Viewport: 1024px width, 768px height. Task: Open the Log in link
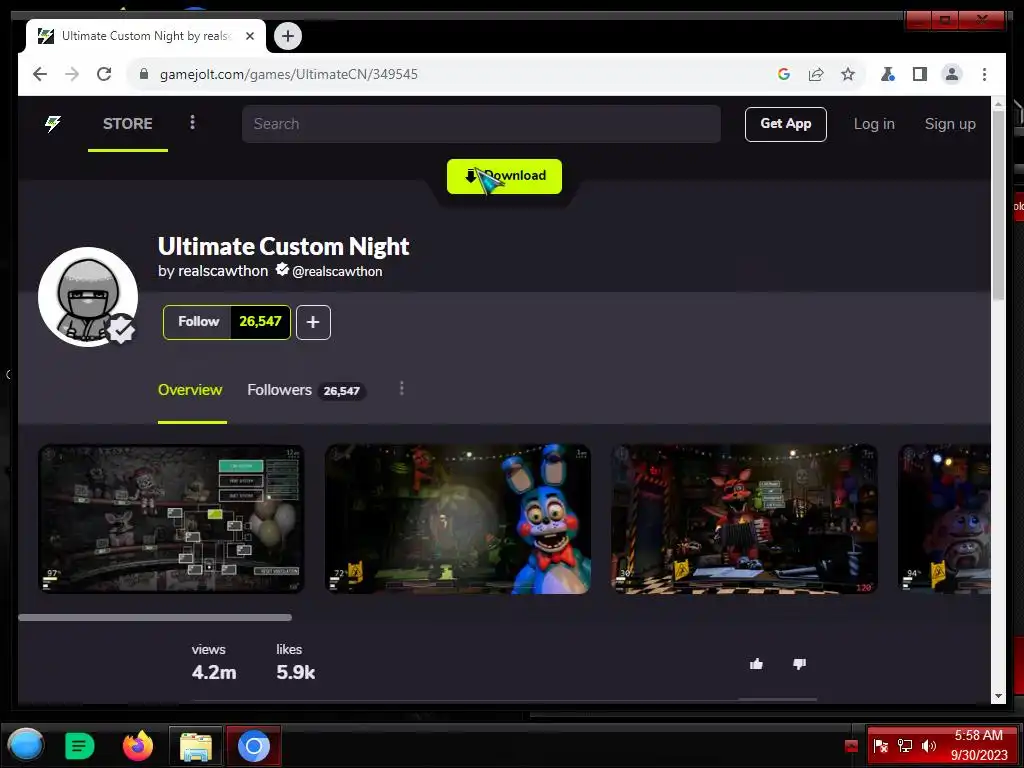[874, 124]
